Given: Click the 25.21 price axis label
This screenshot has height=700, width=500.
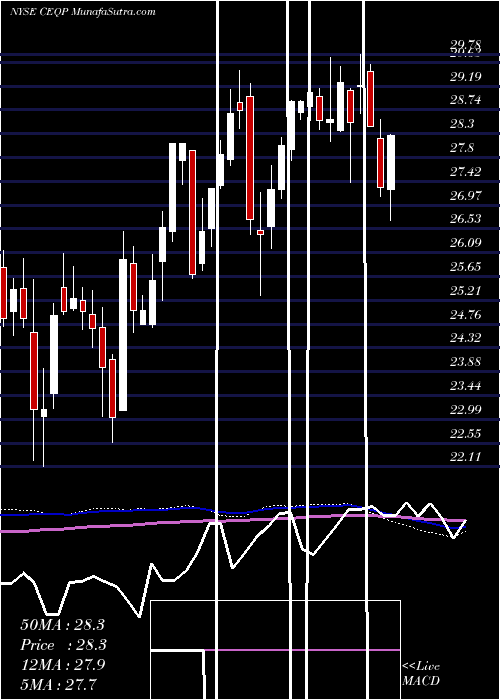Looking at the screenshot, I should click(x=465, y=291).
